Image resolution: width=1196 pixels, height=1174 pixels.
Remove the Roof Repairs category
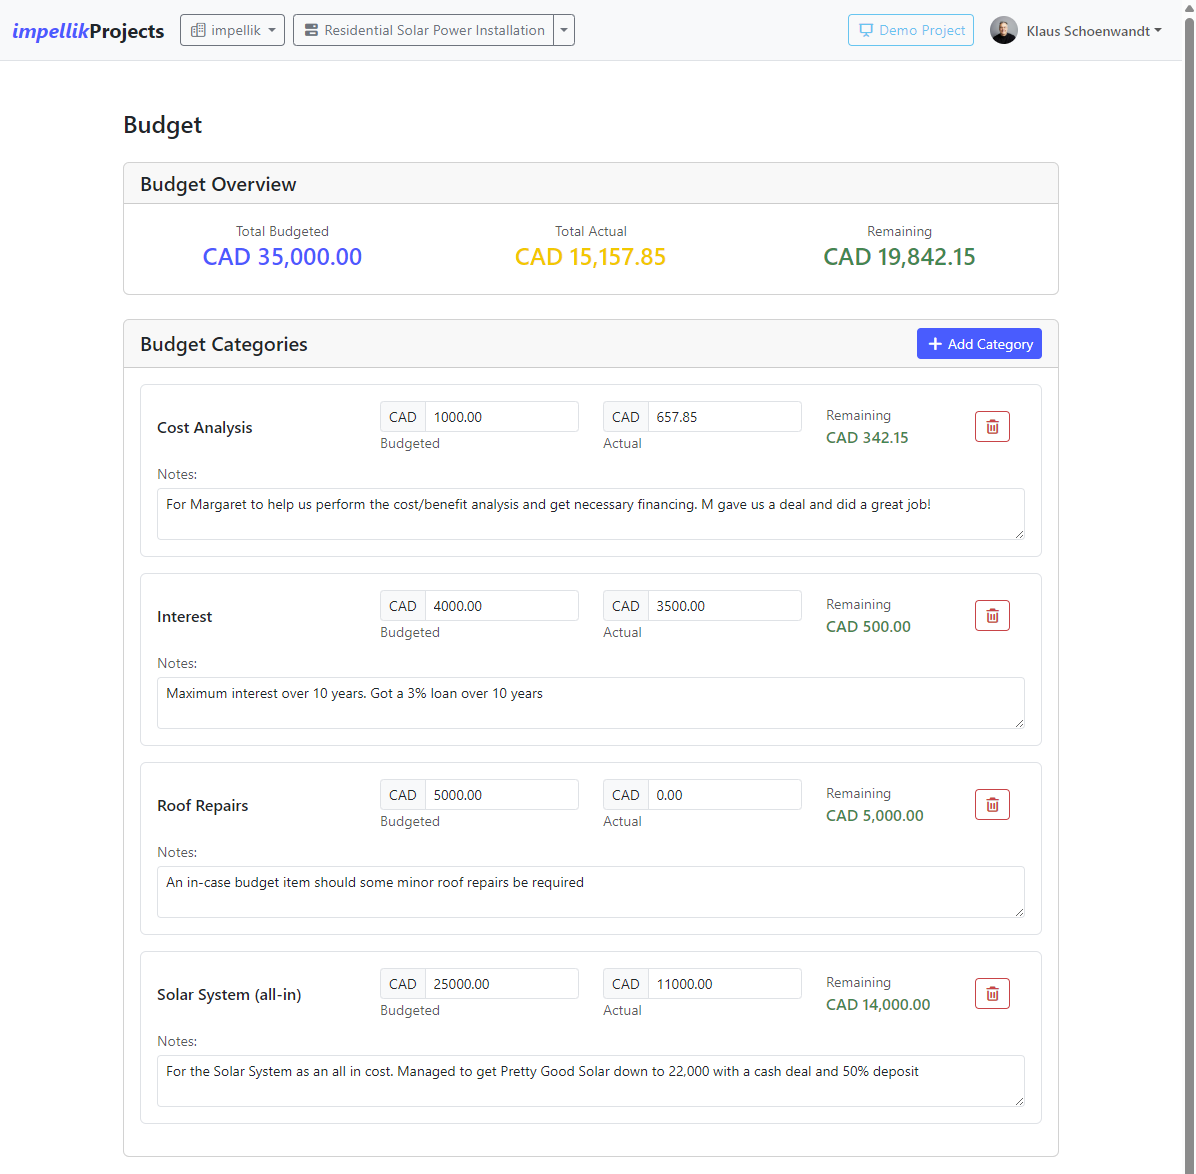[x=992, y=804]
